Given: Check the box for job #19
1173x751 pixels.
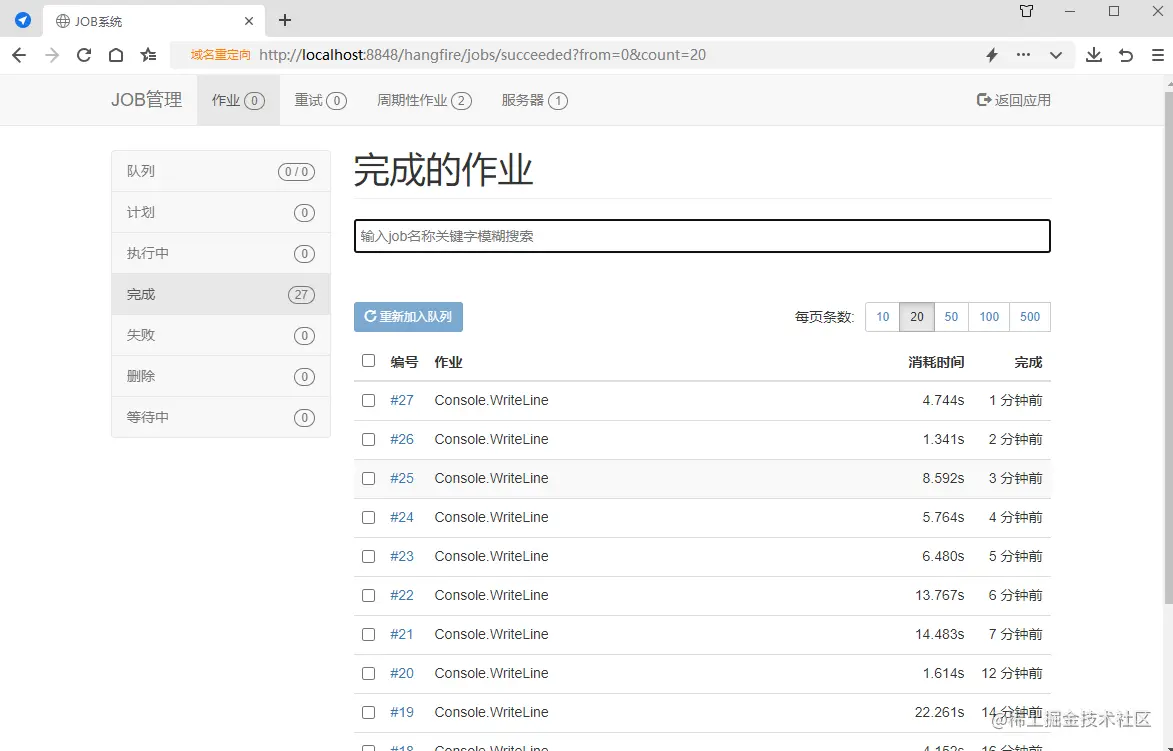Looking at the screenshot, I should pos(368,712).
